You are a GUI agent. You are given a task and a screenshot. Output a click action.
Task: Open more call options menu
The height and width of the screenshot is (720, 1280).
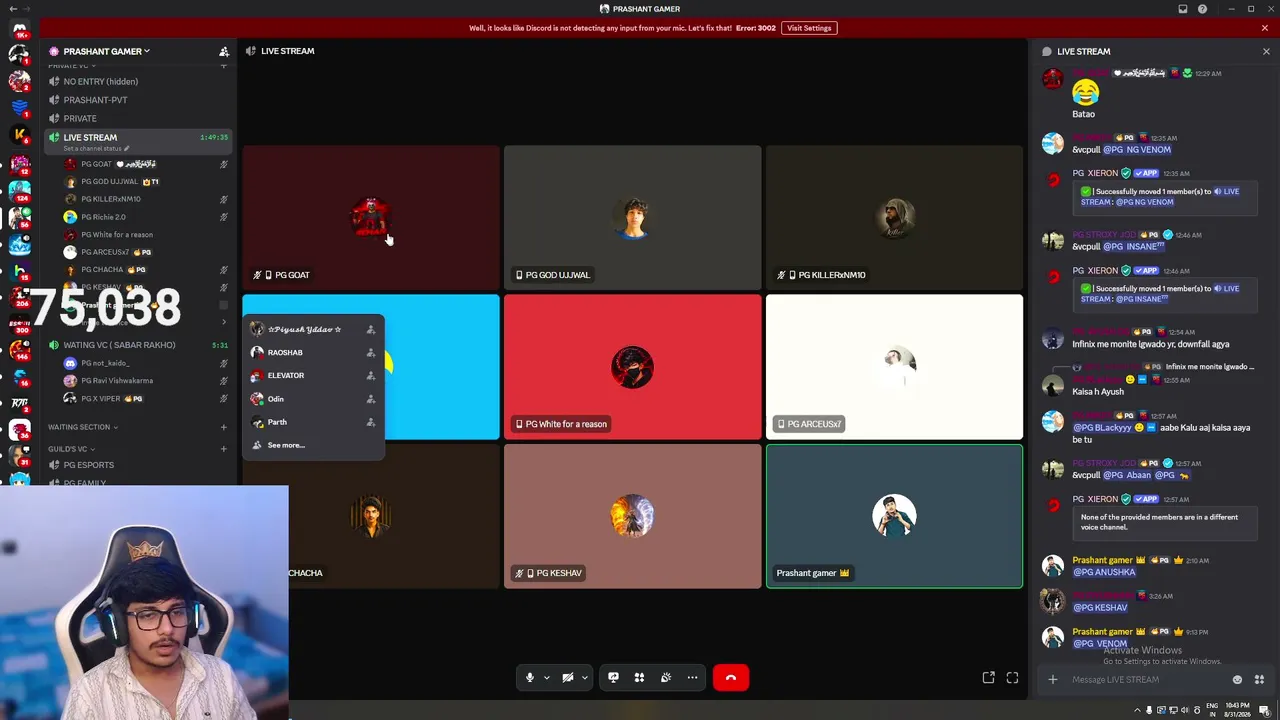click(692, 678)
